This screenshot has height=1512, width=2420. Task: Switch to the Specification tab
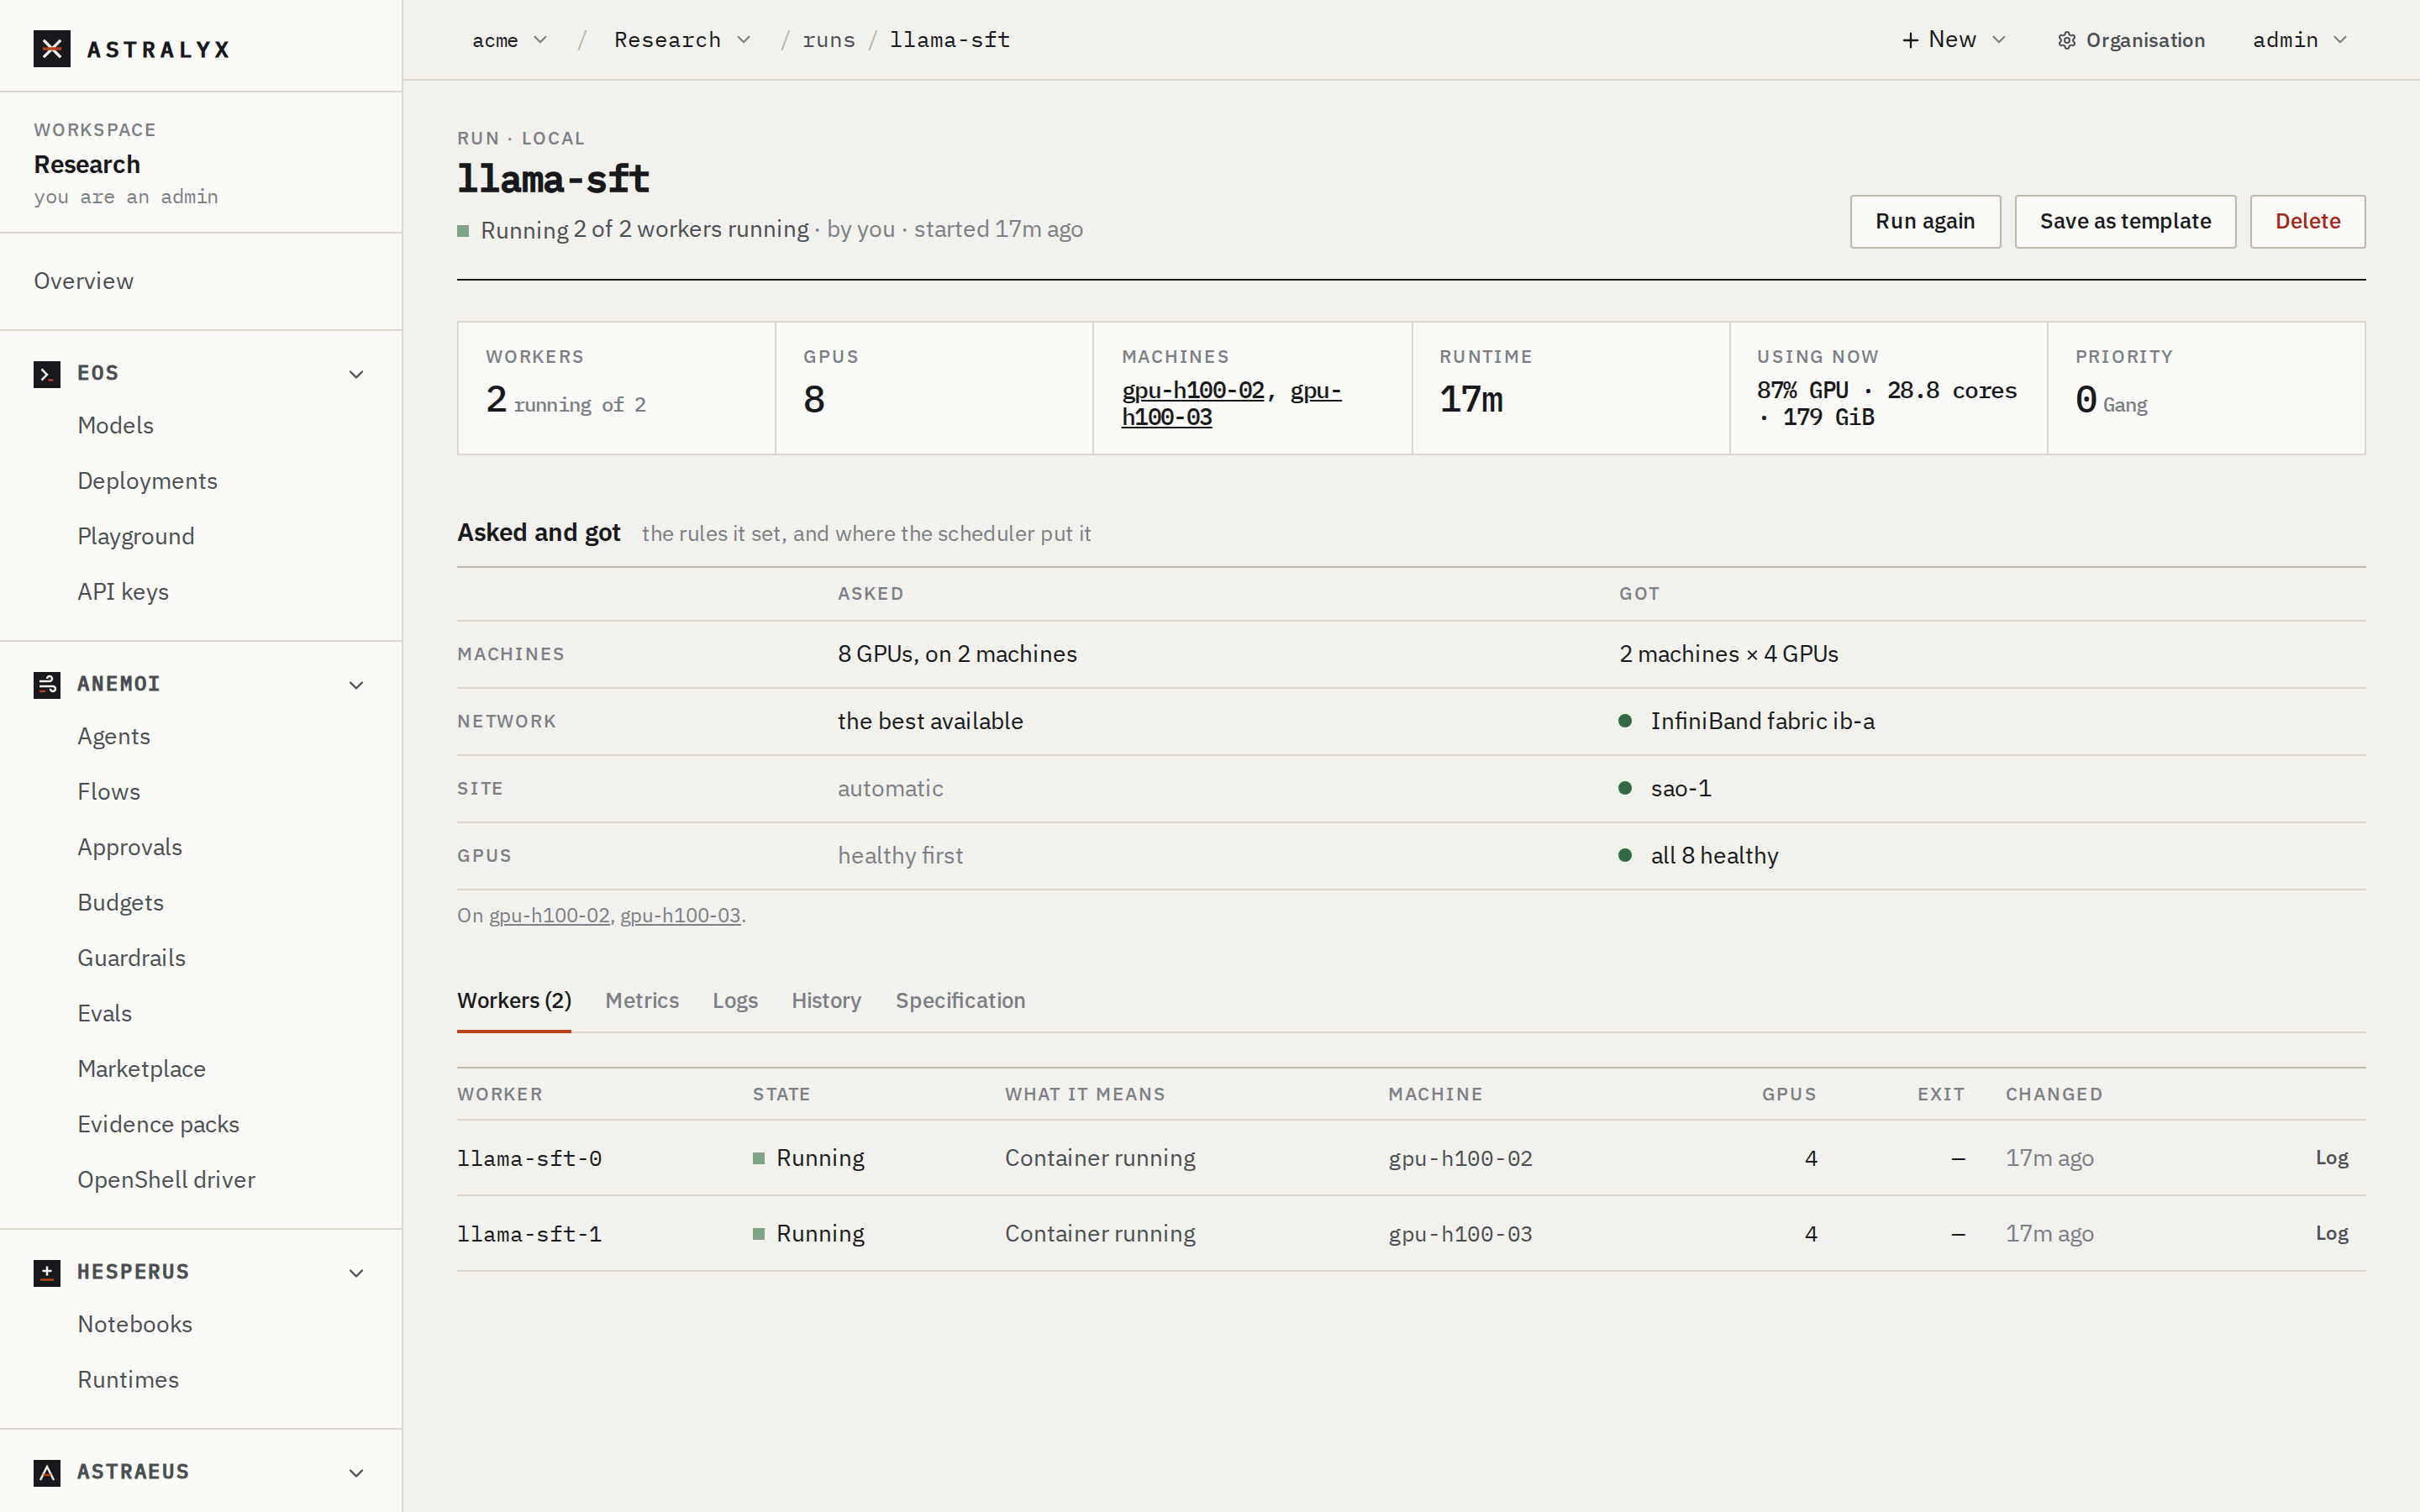tap(960, 1001)
